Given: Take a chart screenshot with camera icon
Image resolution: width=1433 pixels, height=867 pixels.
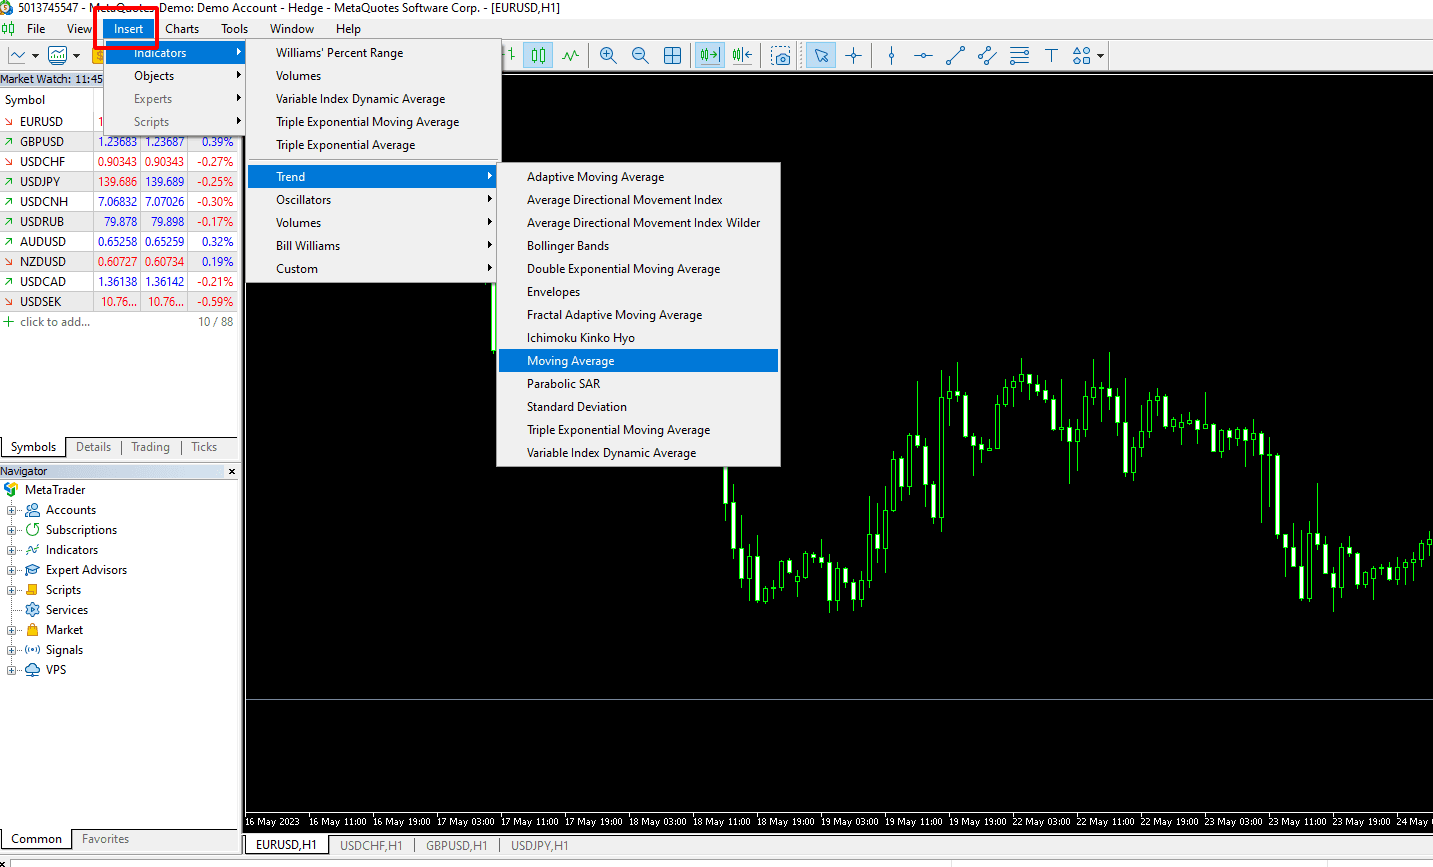Looking at the screenshot, I should coord(781,55).
